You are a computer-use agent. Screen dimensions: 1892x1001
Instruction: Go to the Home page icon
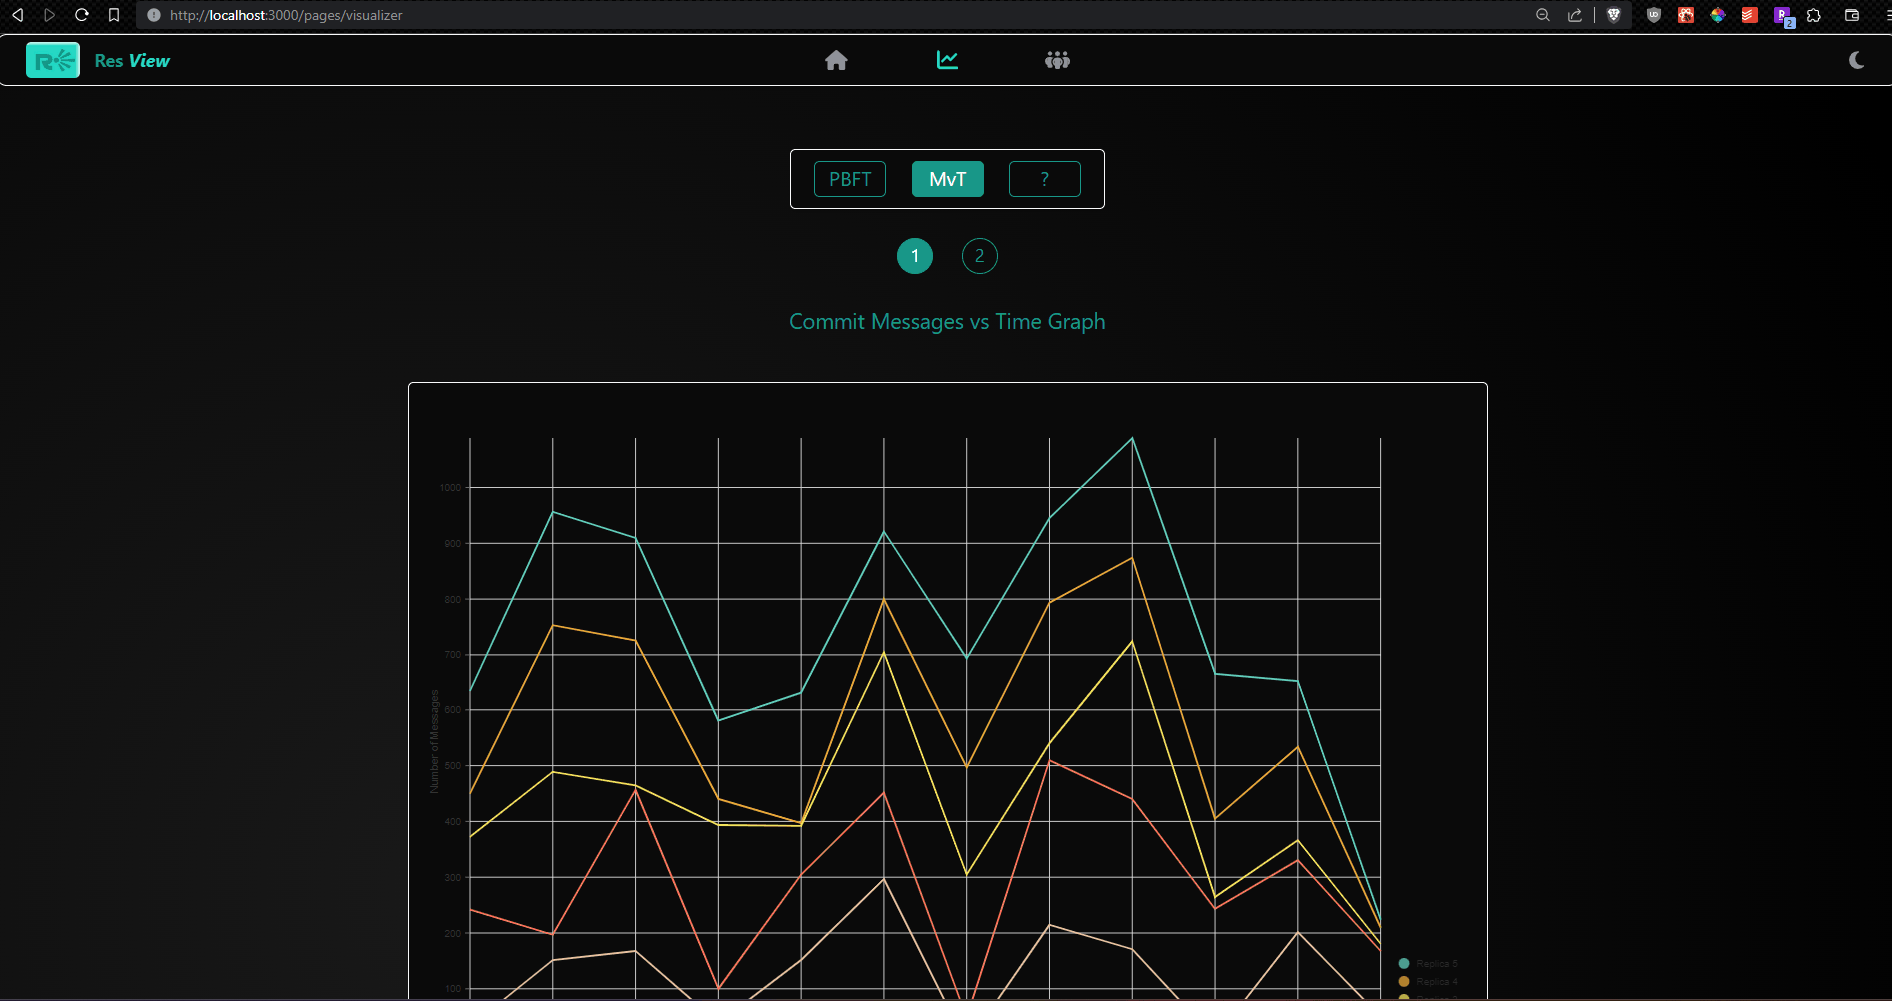point(836,61)
